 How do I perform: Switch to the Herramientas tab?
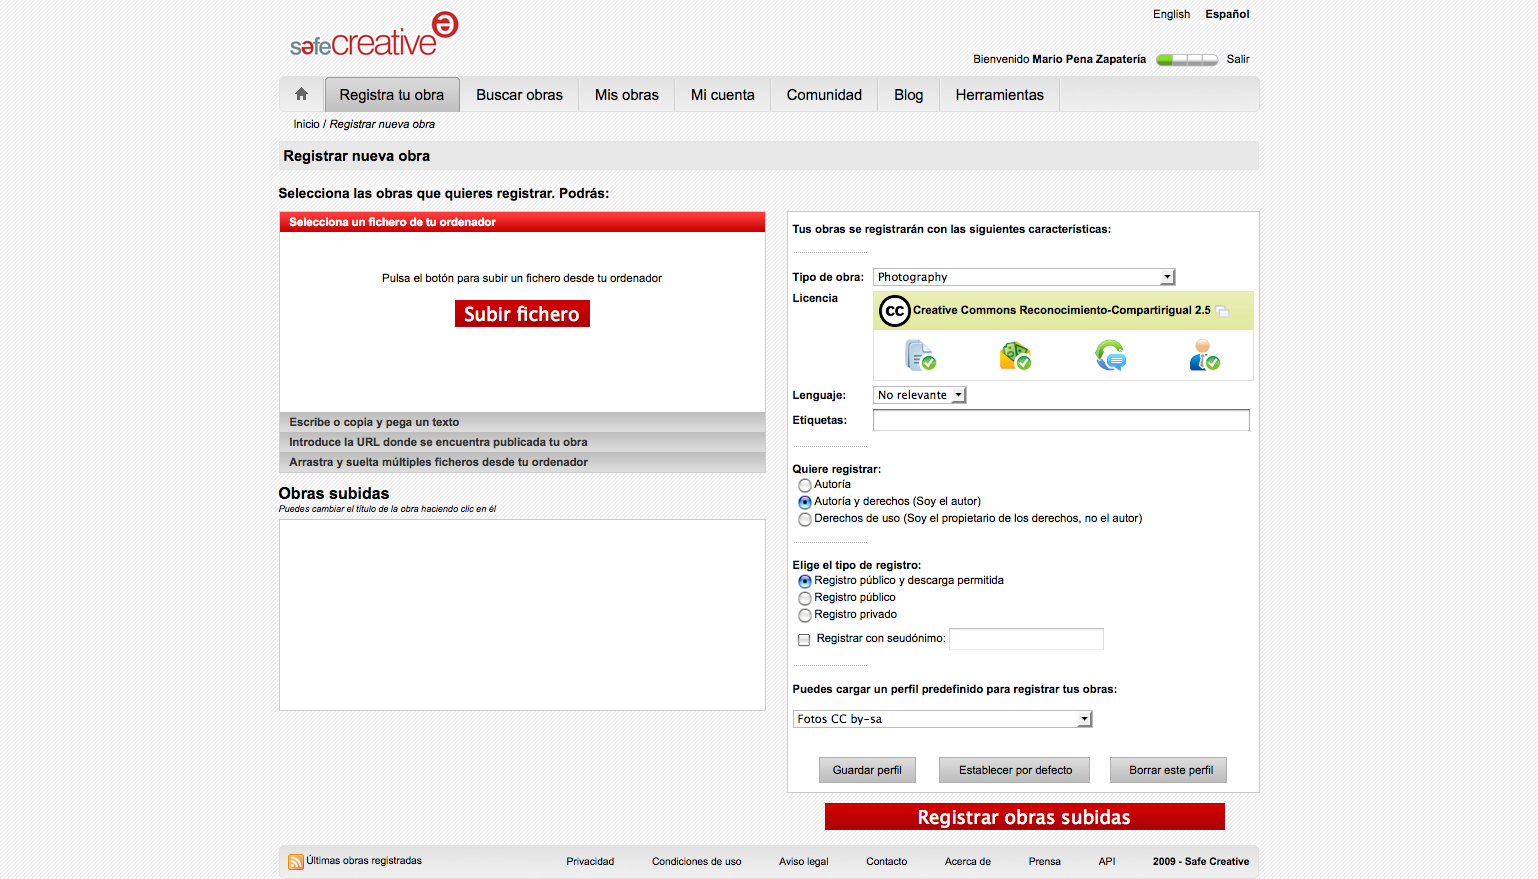pyautogui.click(x=999, y=95)
